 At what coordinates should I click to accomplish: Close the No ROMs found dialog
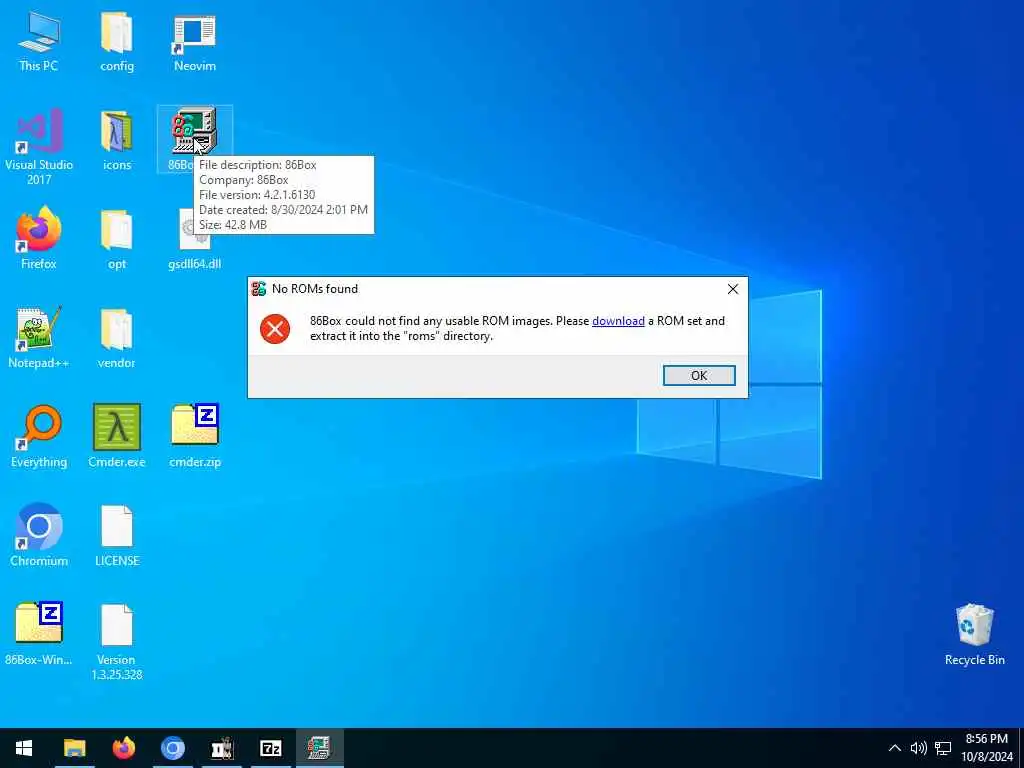tap(733, 289)
